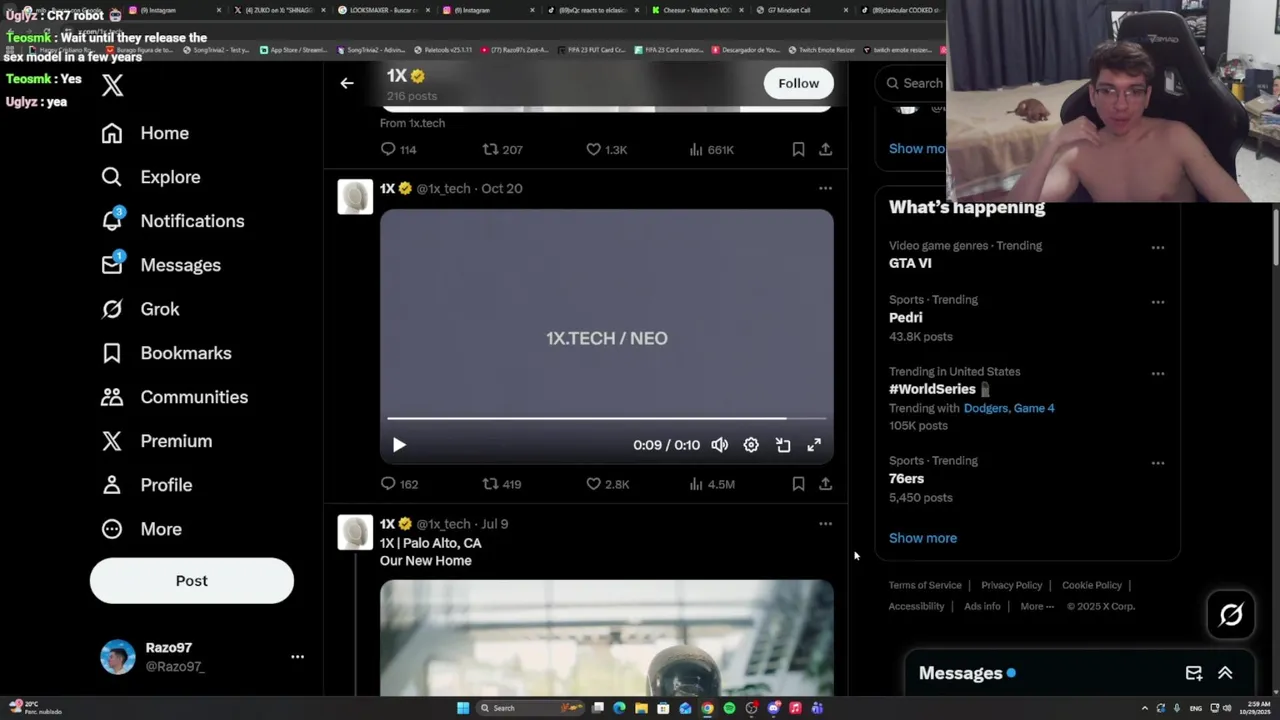Image resolution: width=1280 pixels, height=720 pixels.
Task: Click the Razo97 profile avatar
Action: click(118, 657)
